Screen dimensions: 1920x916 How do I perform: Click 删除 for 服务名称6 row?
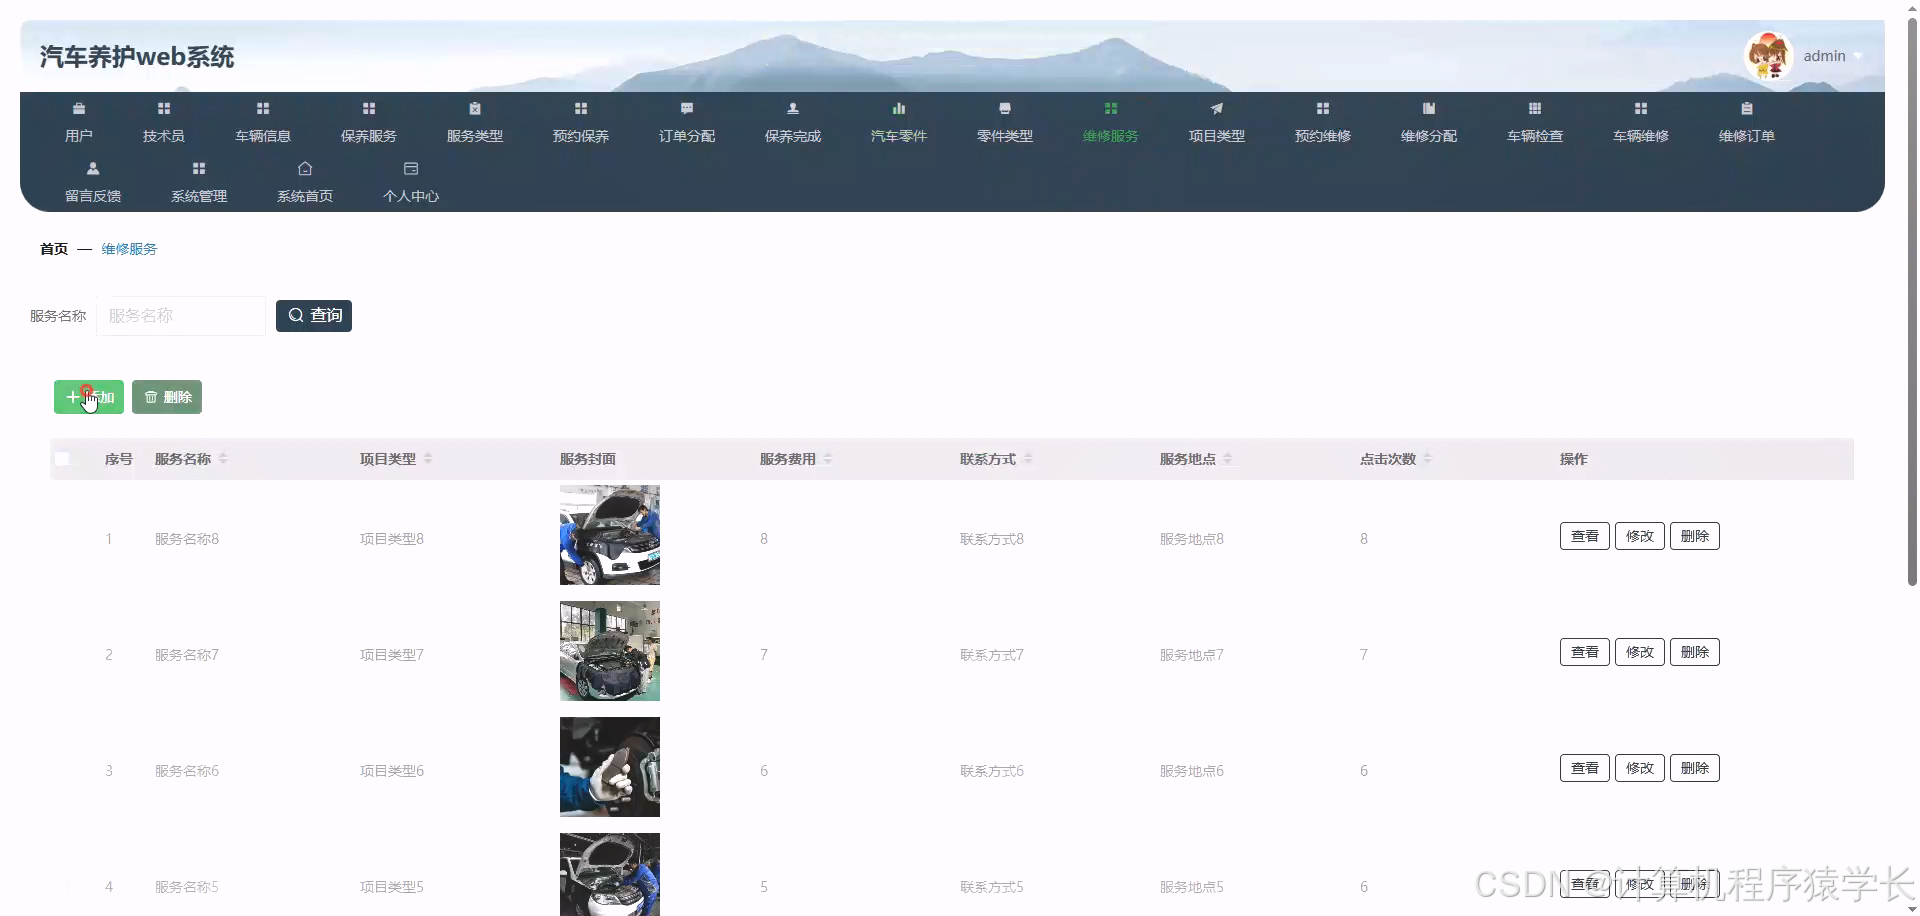pos(1695,768)
